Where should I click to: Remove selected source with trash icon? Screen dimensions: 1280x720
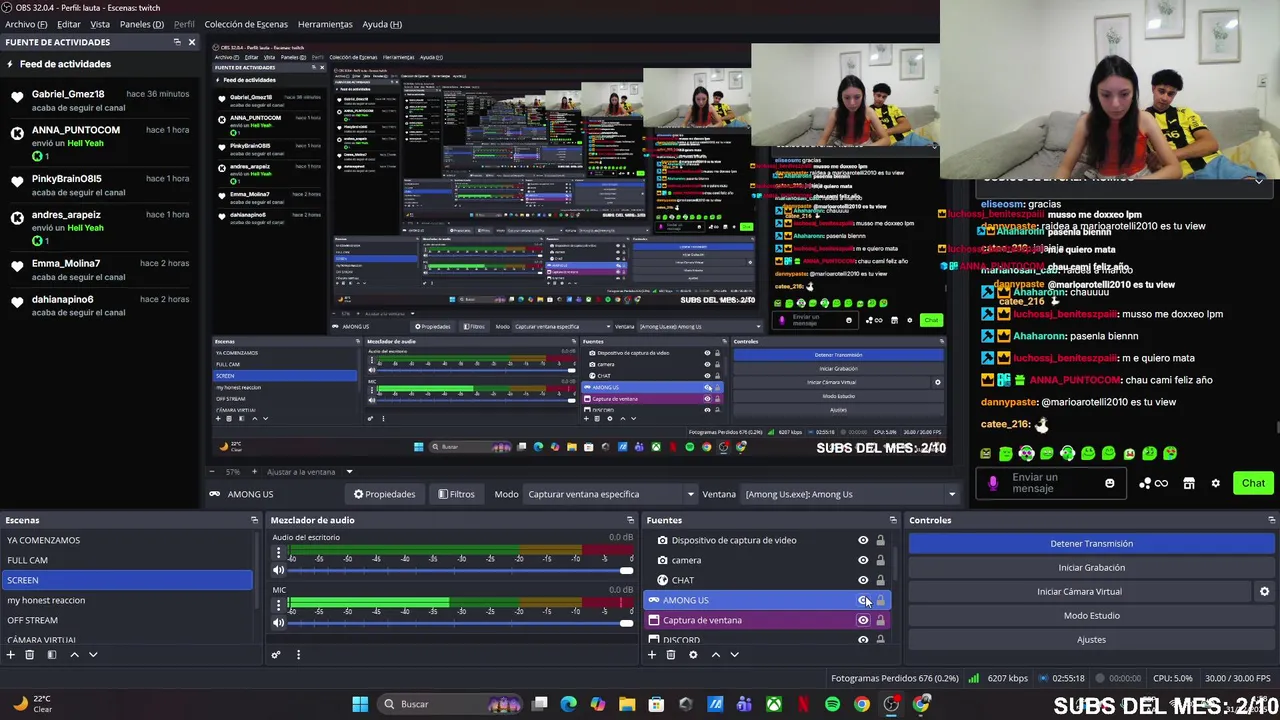click(x=671, y=655)
